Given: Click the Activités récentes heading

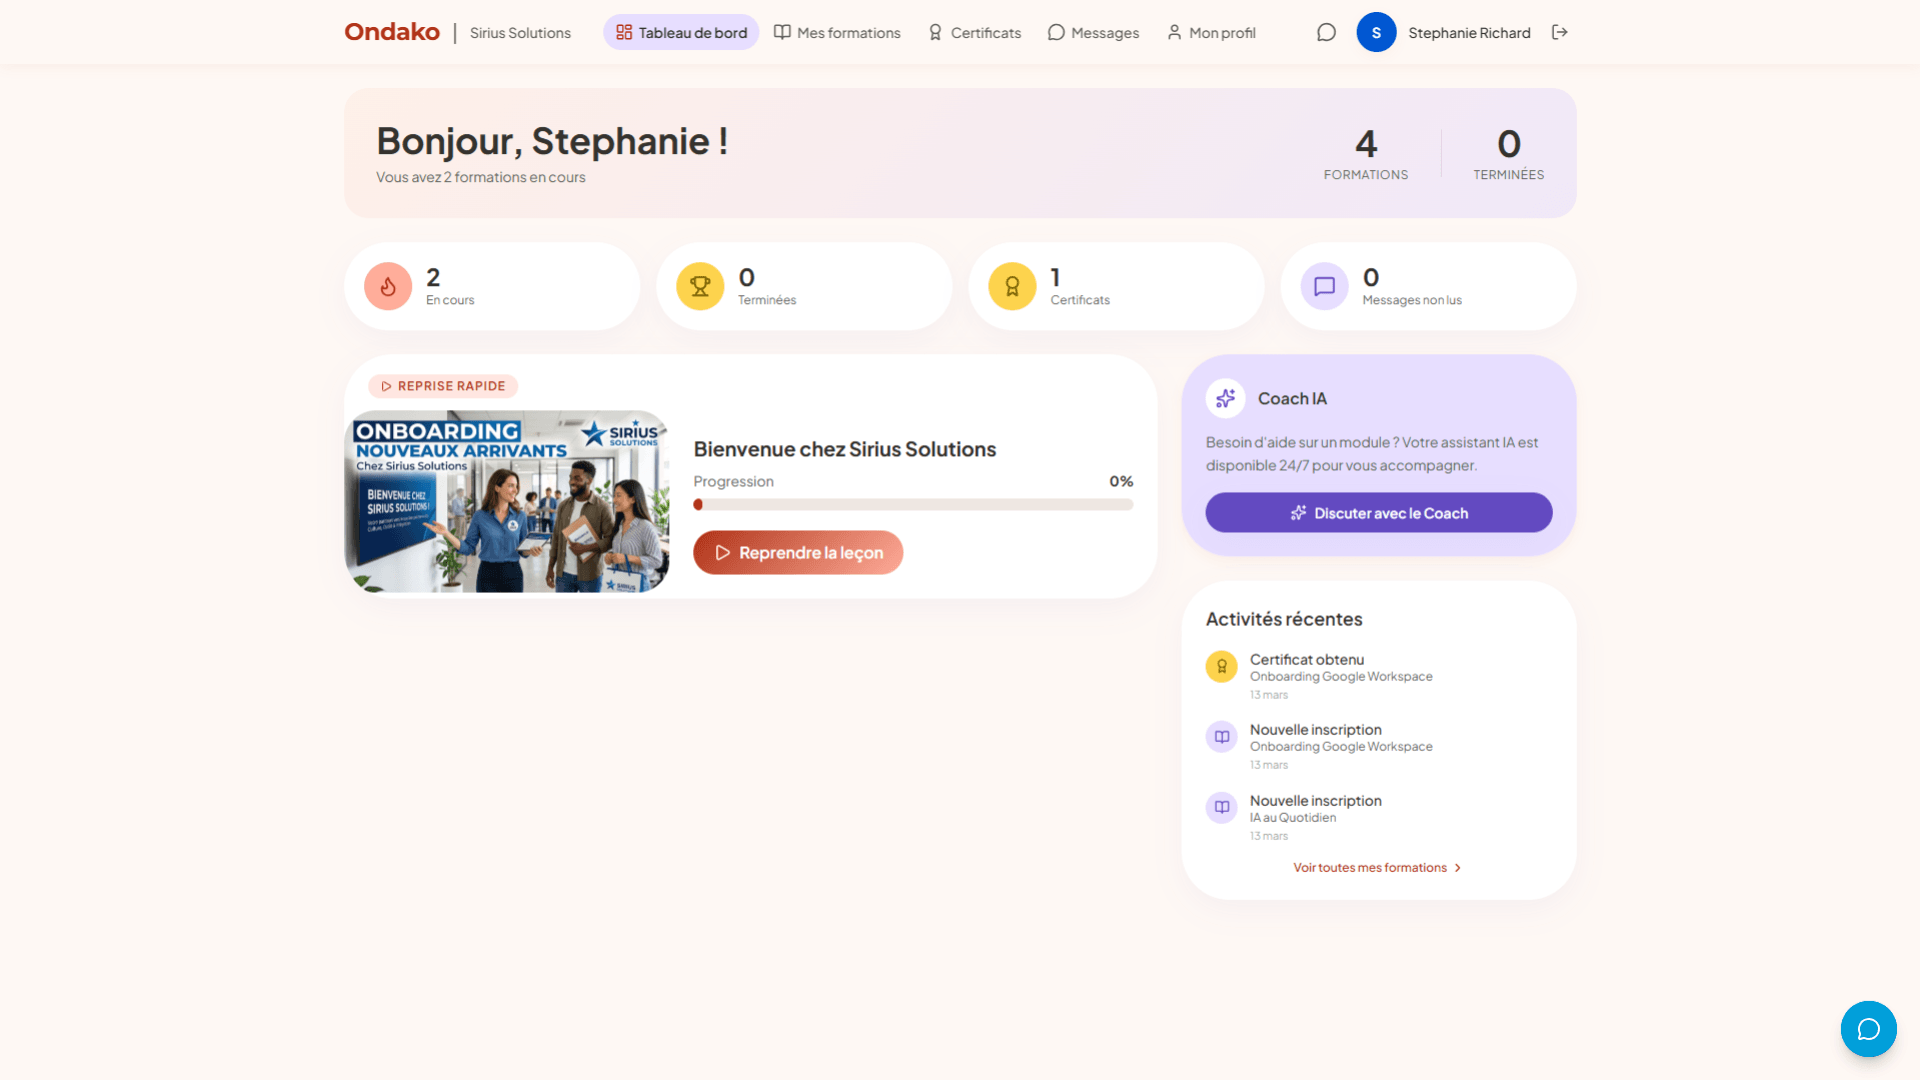Looking at the screenshot, I should [1284, 619].
